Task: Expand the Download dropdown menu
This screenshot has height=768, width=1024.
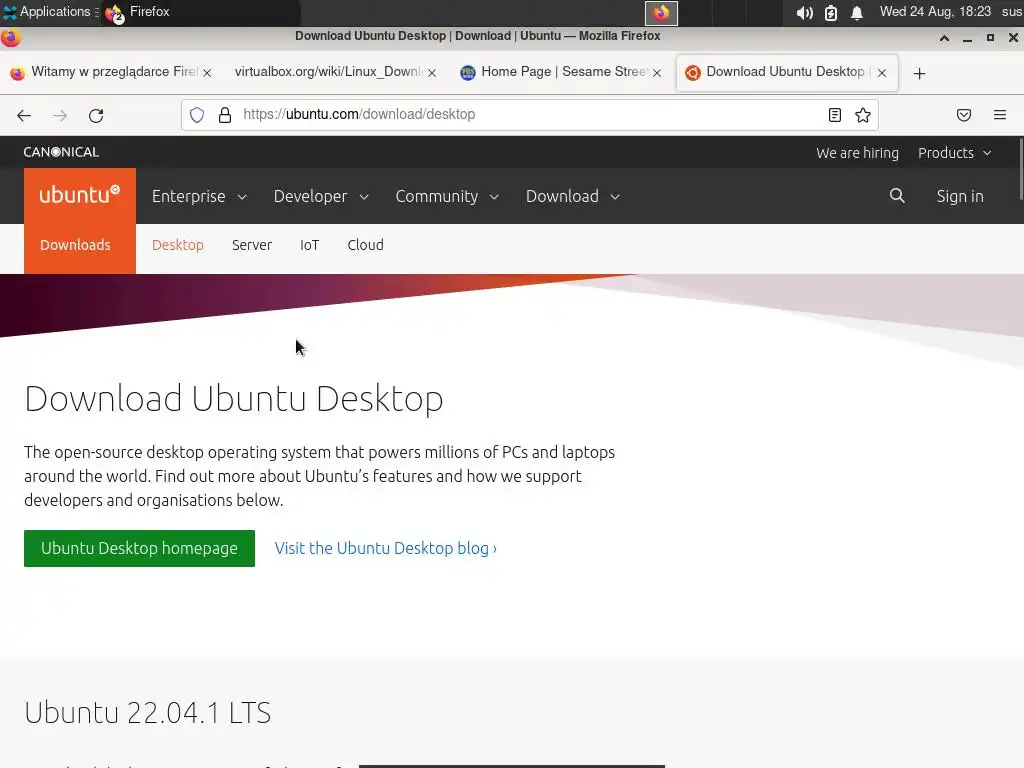Action: pyautogui.click(x=573, y=196)
